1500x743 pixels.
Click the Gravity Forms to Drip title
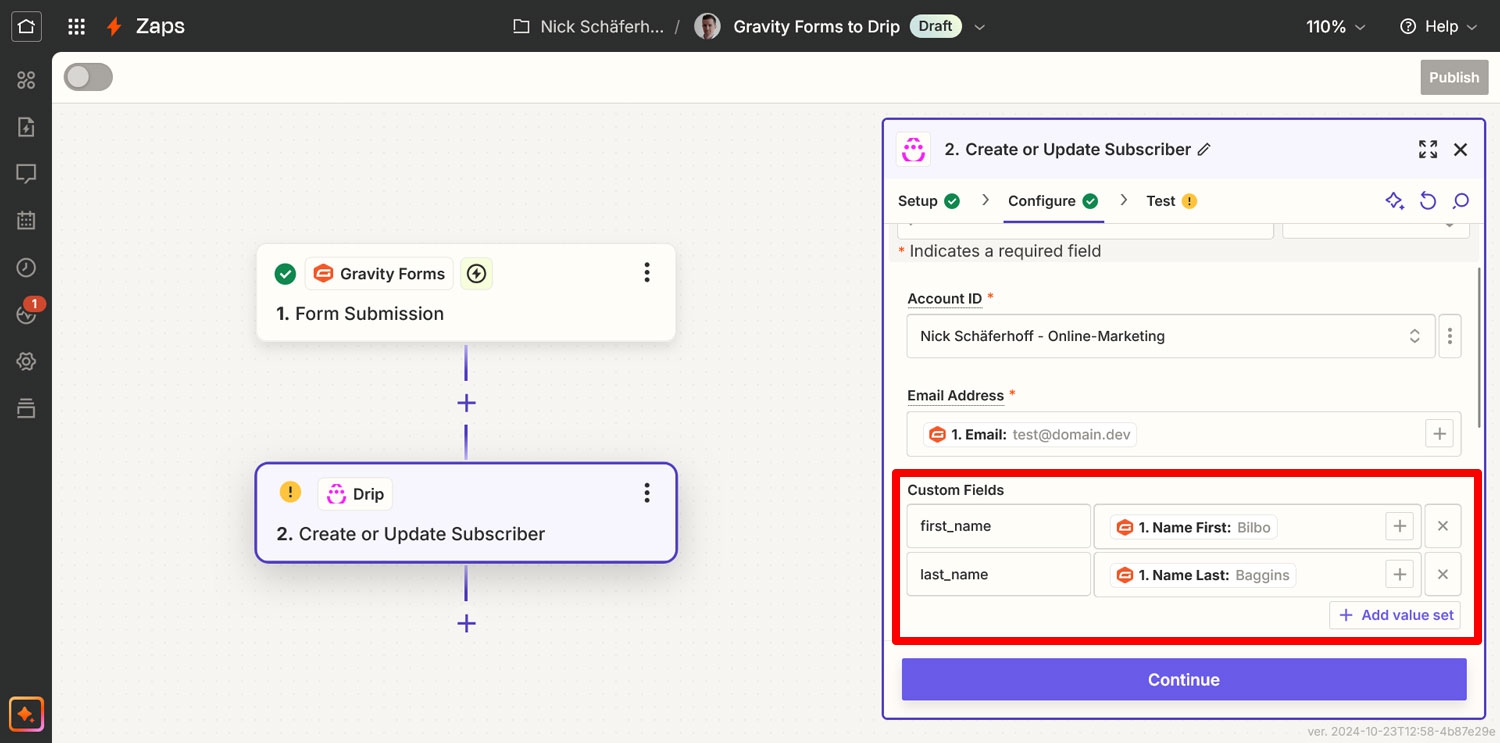pyautogui.click(x=816, y=27)
